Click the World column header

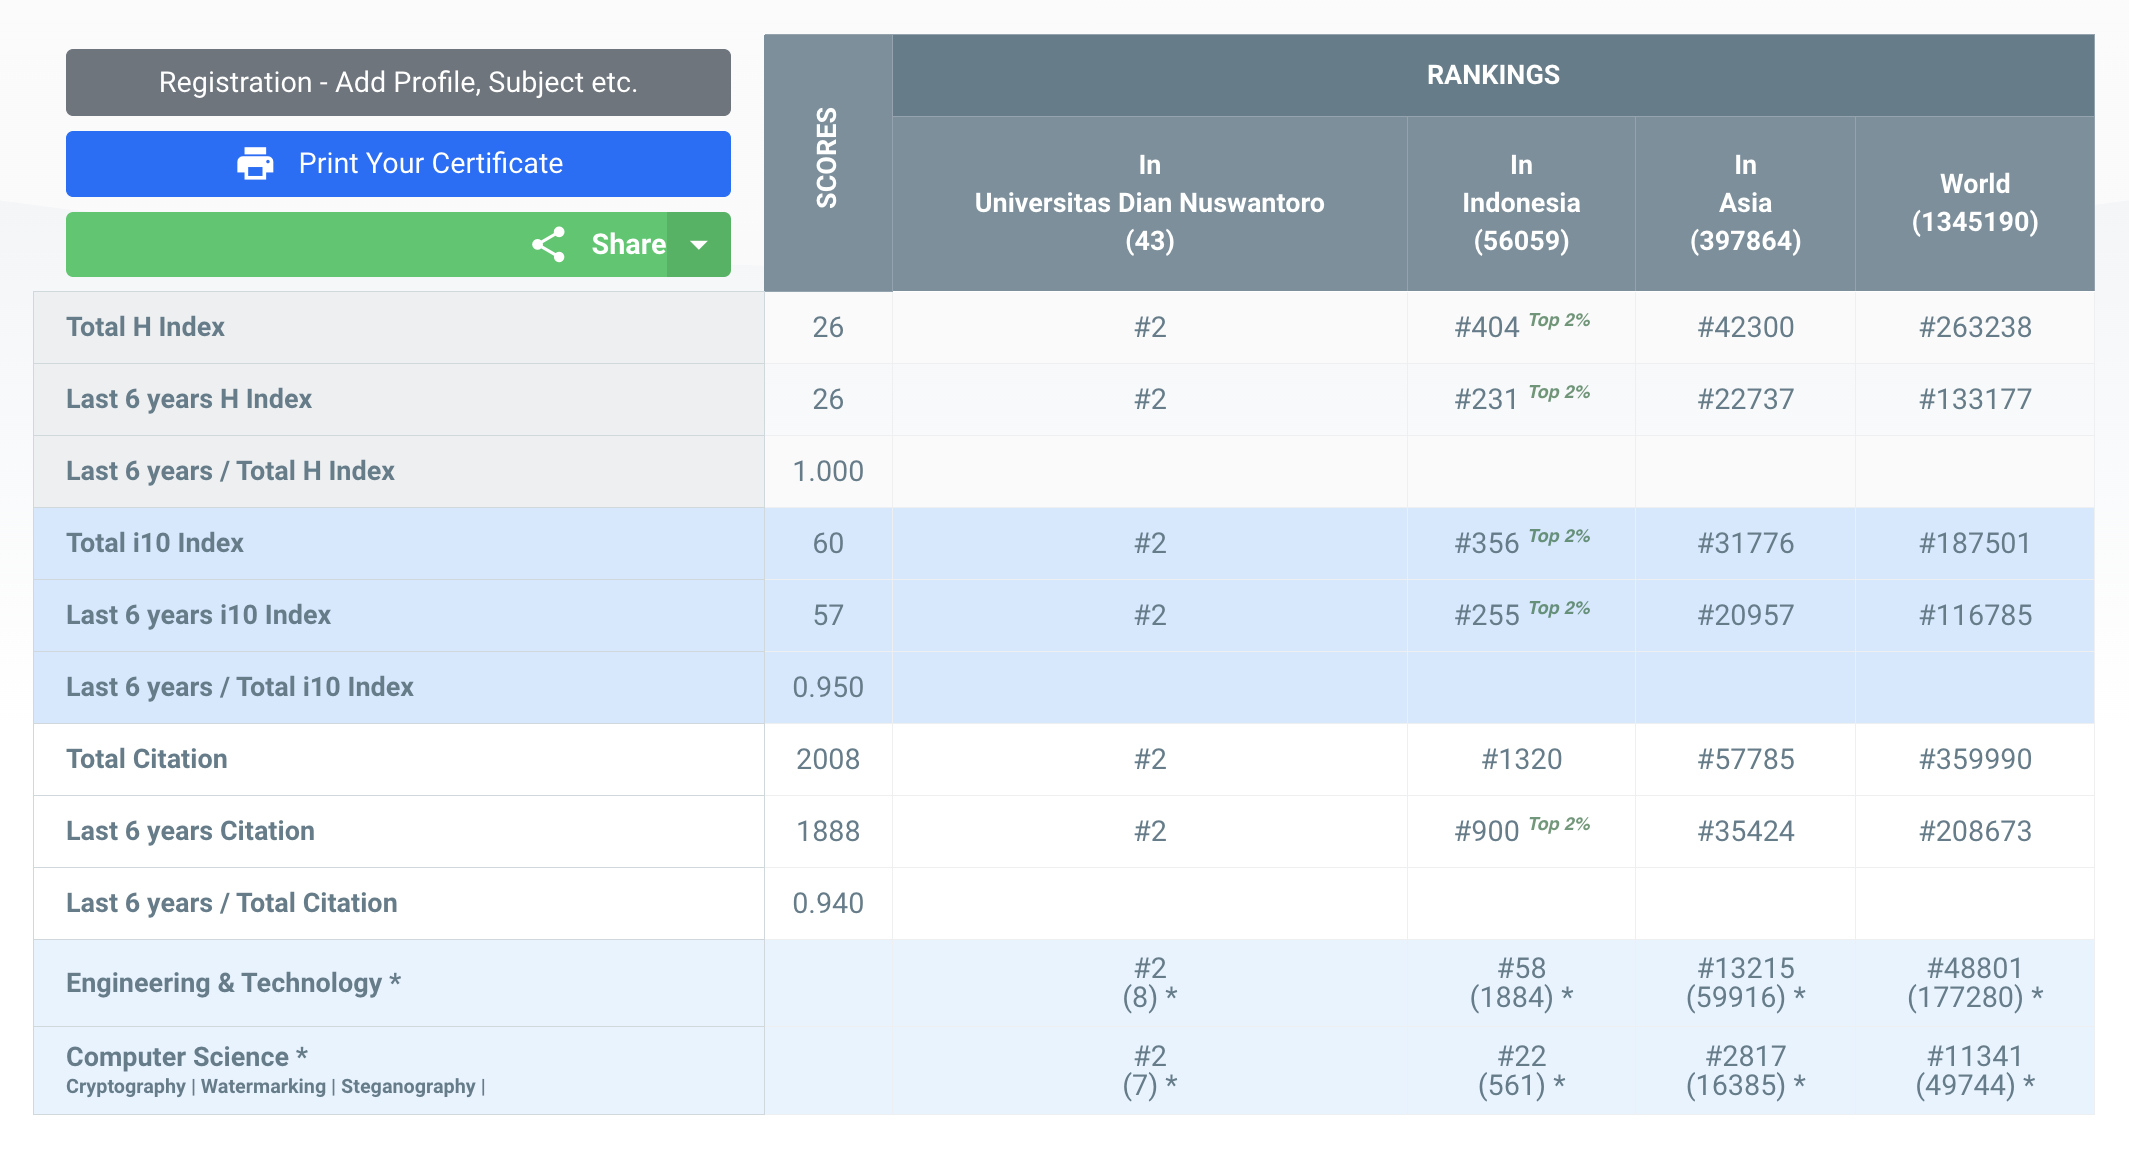[1974, 203]
